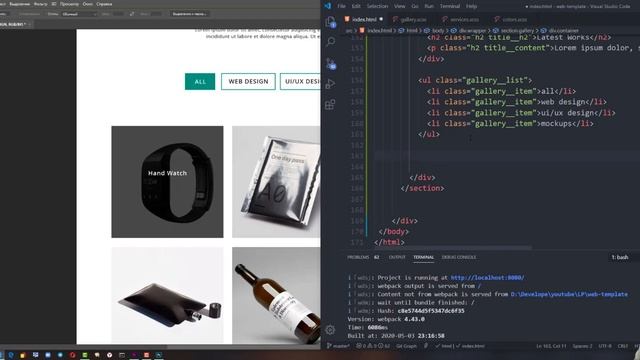The image size is (640, 360).
Task: Click the WEB DESIGN filter button
Action: point(248,82)
